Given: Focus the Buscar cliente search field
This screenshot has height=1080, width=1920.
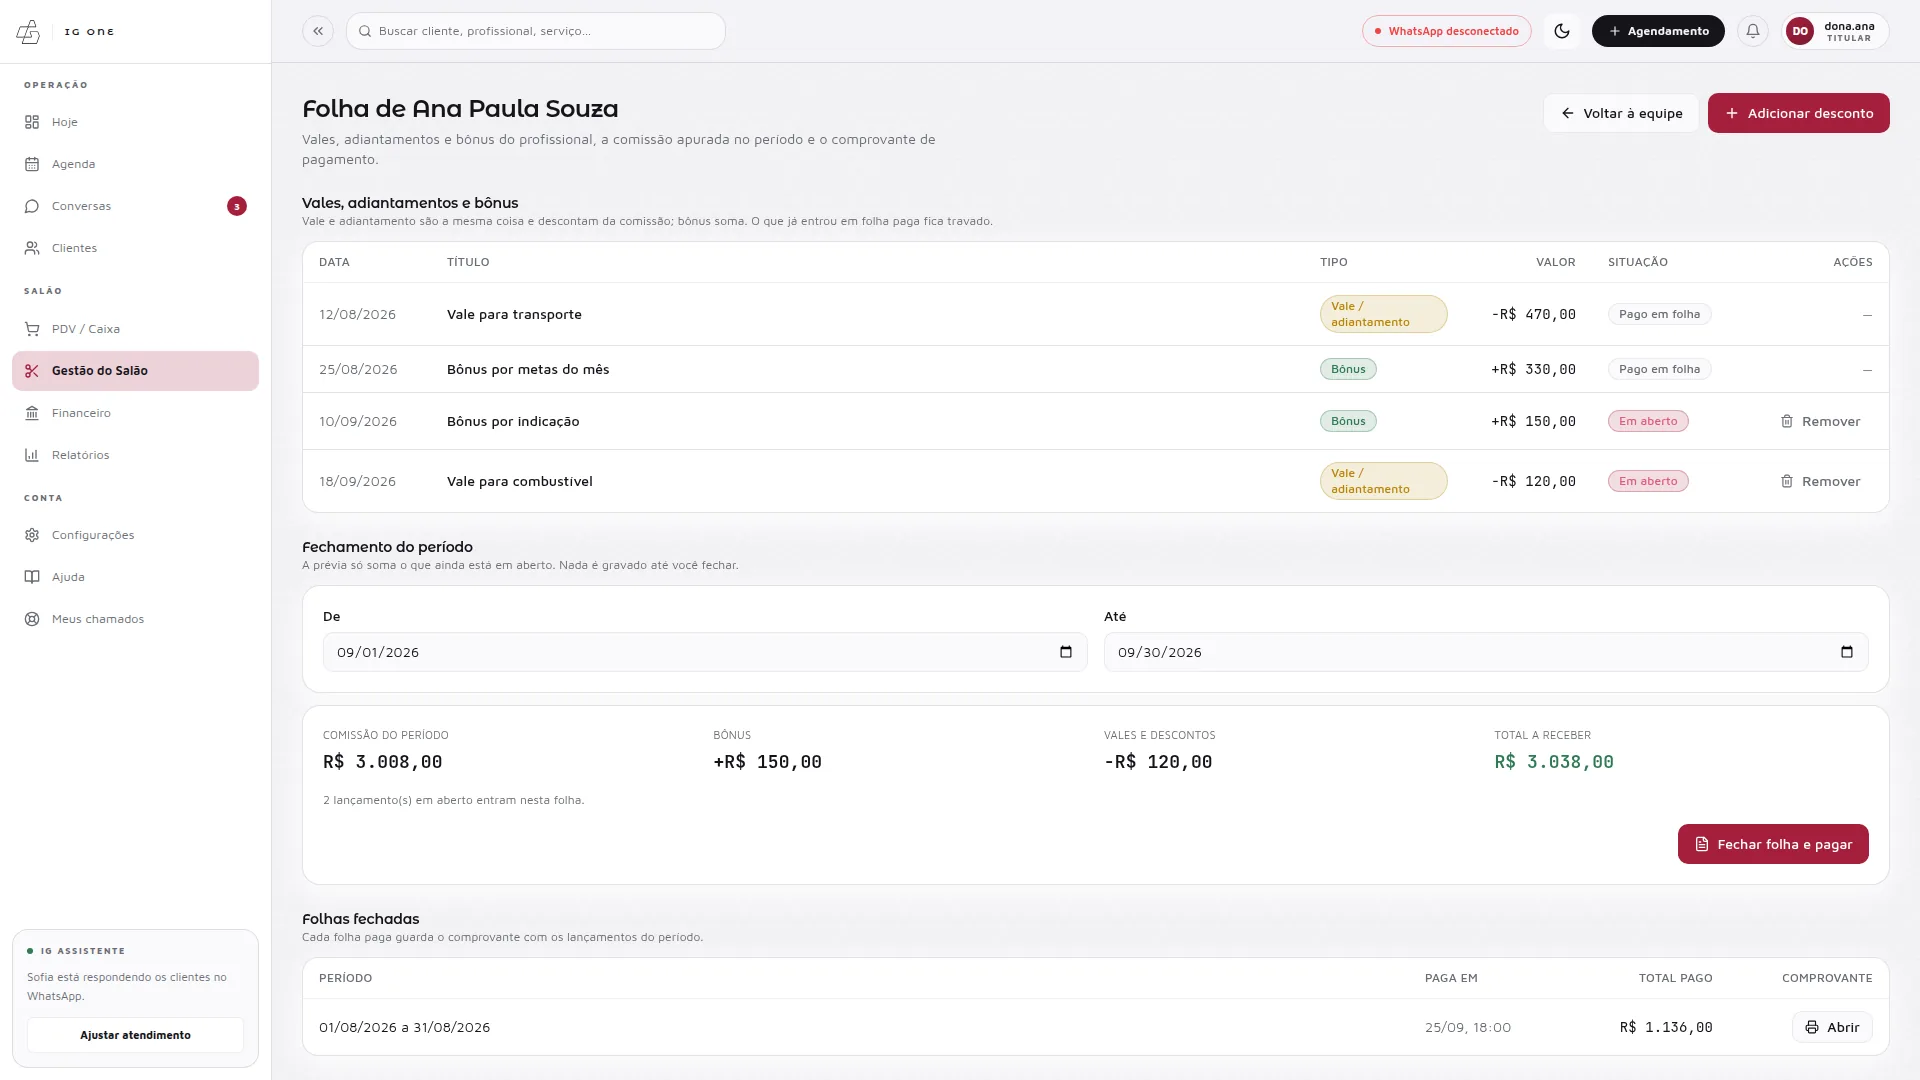Looking at the screenshot, I should pos(536,31).
